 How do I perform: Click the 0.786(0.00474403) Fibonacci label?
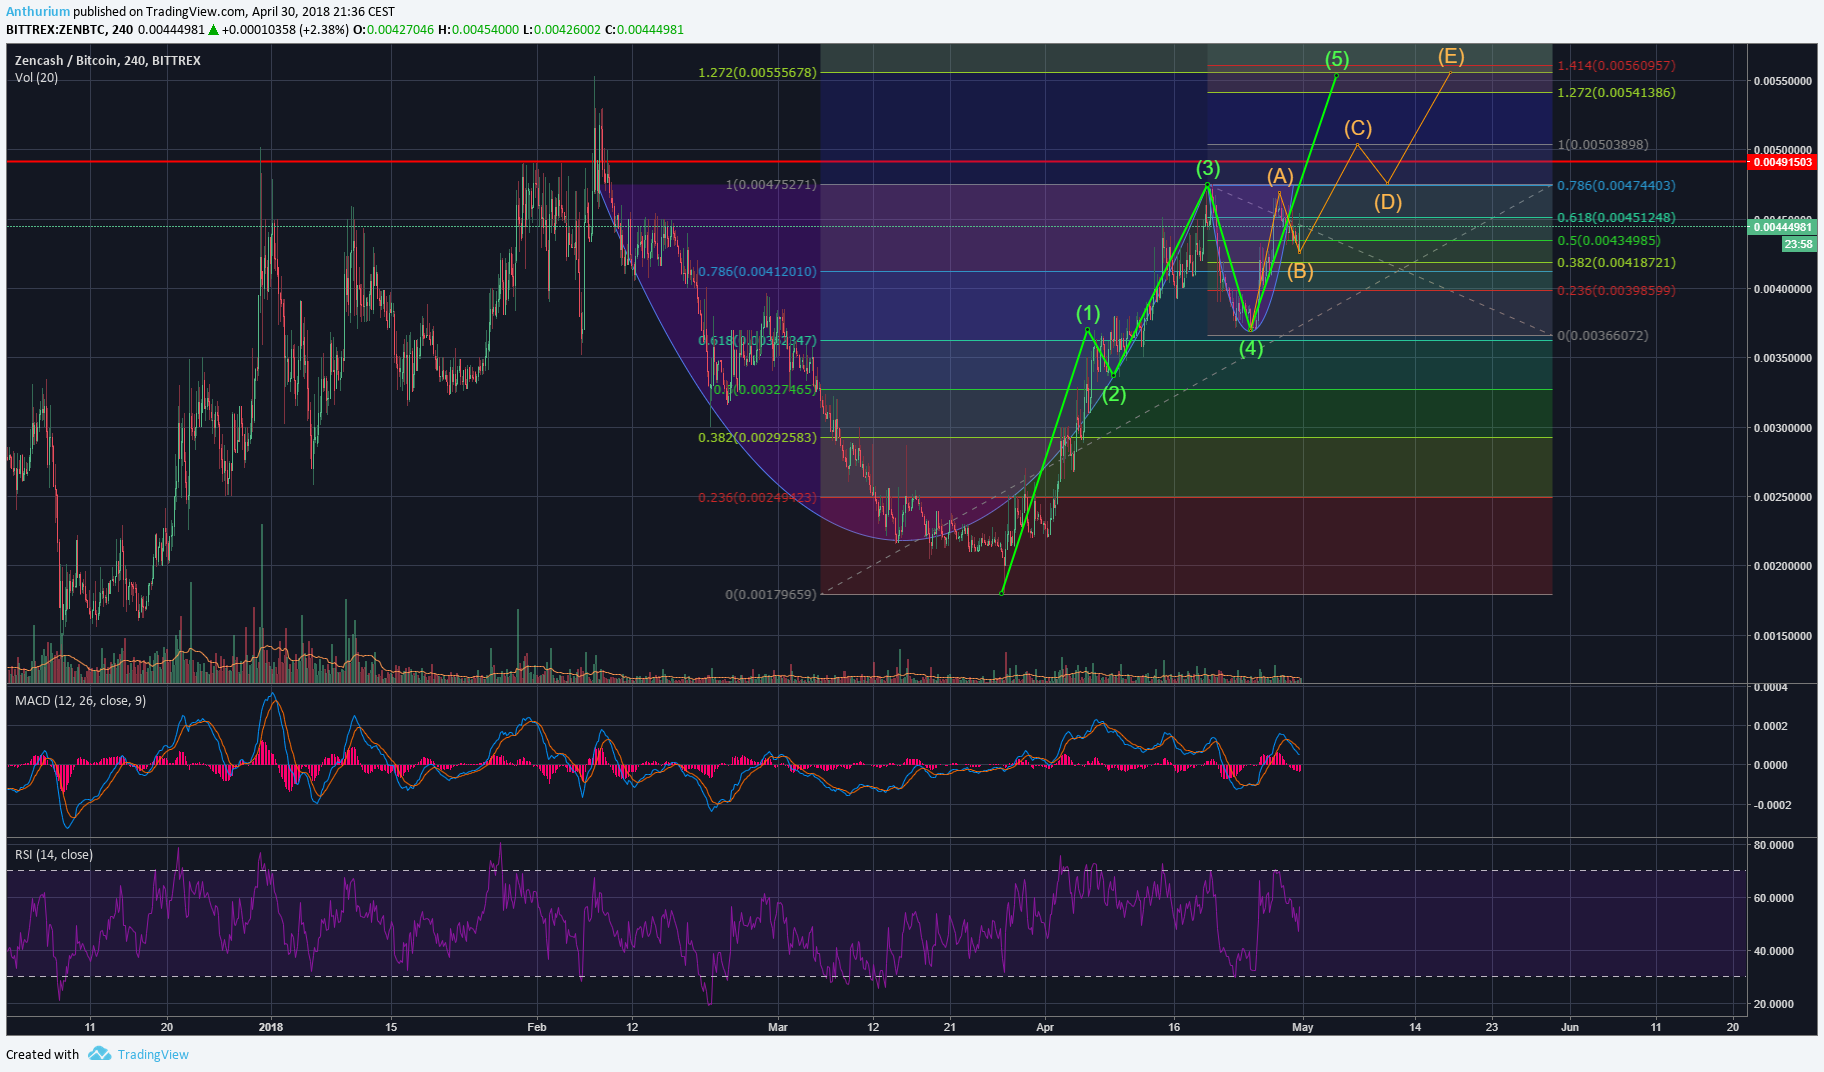pyautogui.click(x=1616, y=185)
